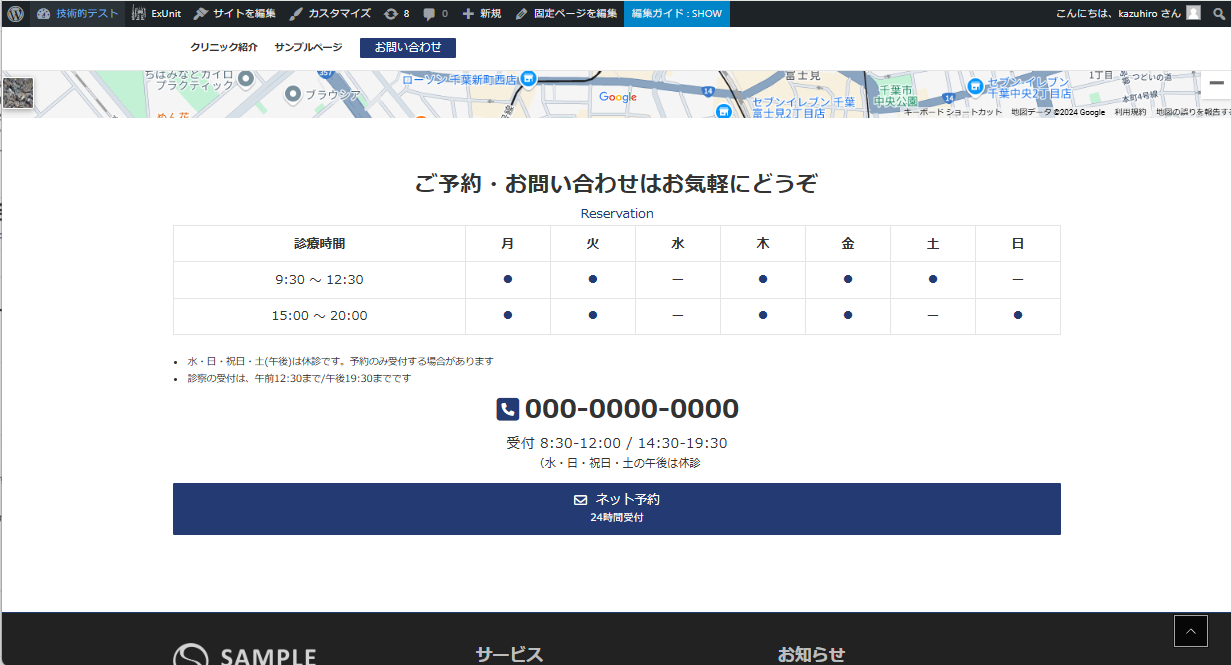Toggle the 編集ガイド : SHOW button
1231x665 pixels.
[x=676, y=14]
